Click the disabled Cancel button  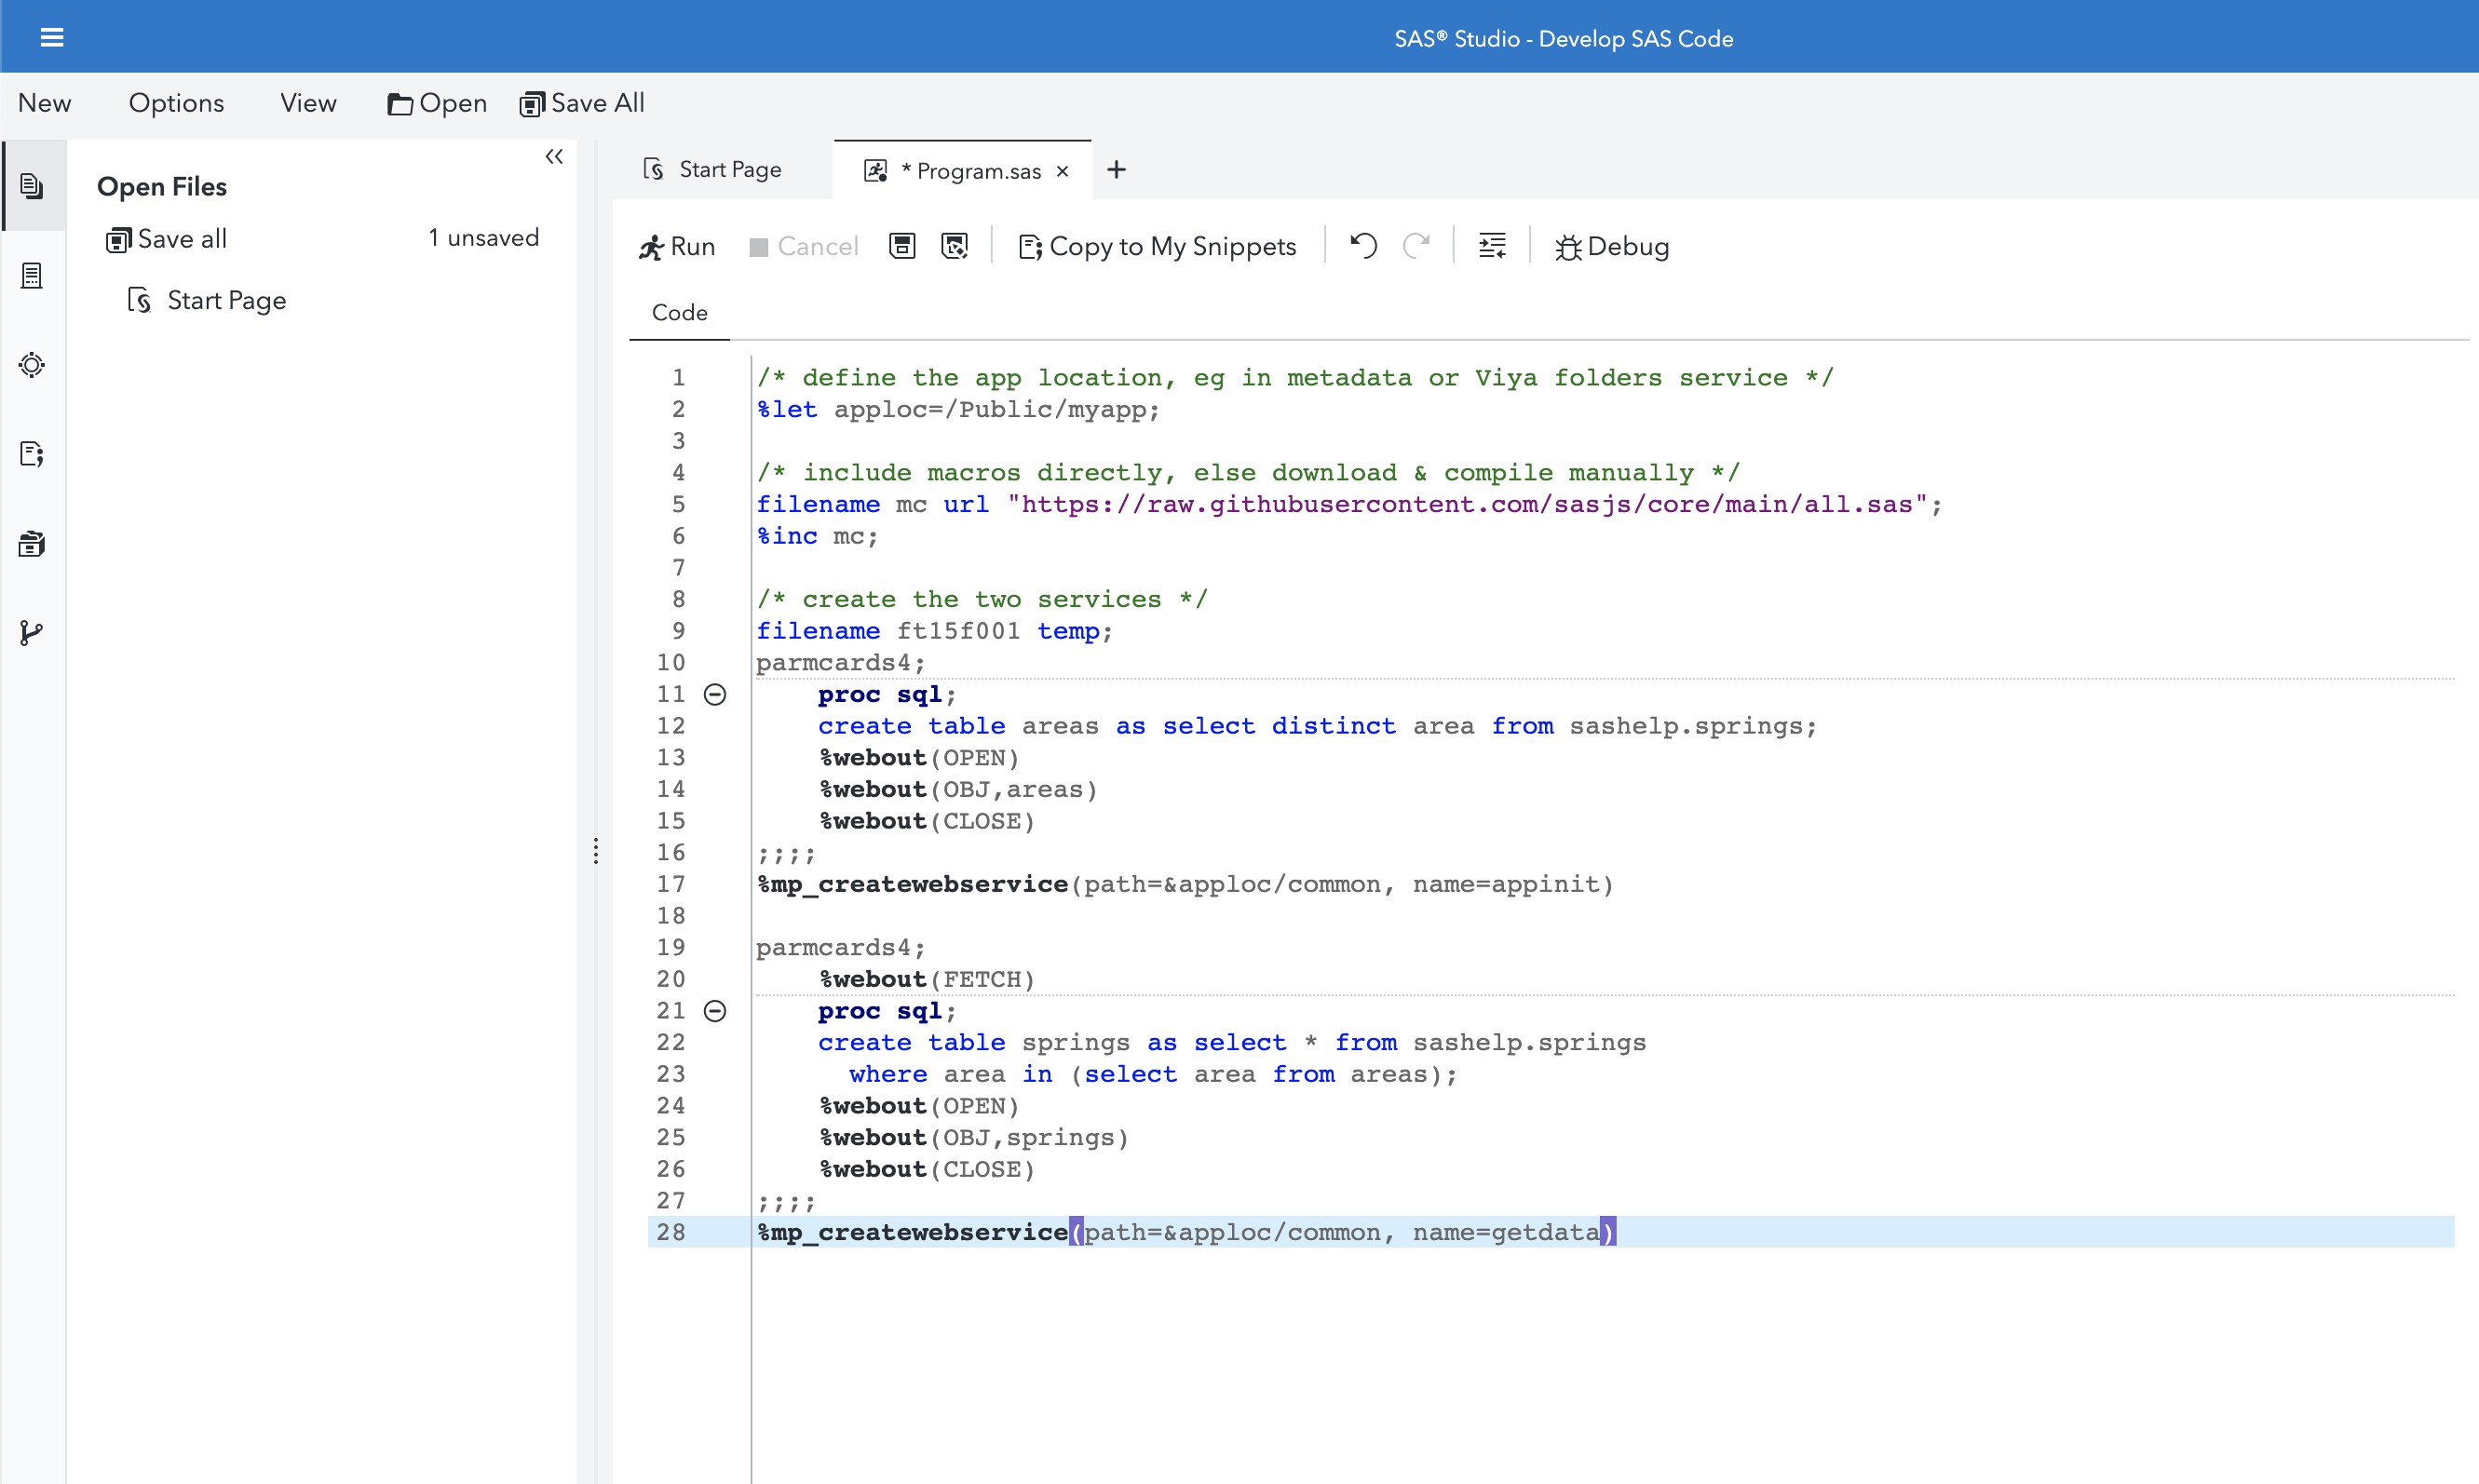803,247
